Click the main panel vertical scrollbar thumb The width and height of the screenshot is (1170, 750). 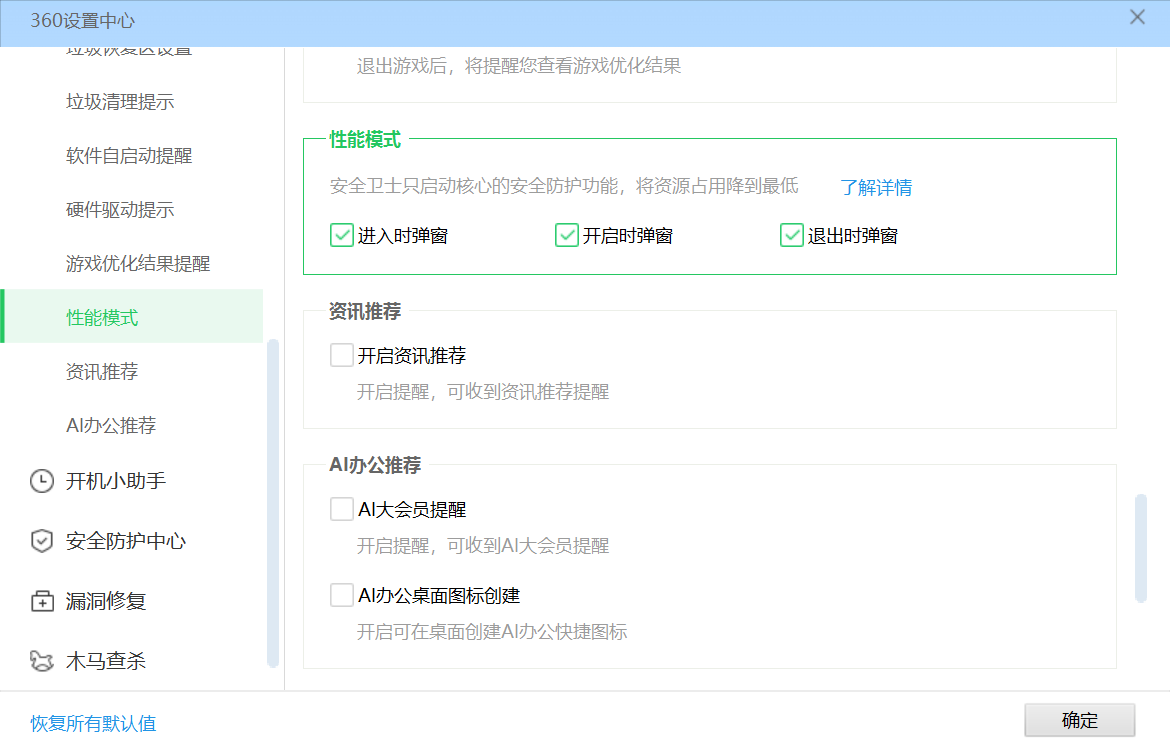[1141, 548]
